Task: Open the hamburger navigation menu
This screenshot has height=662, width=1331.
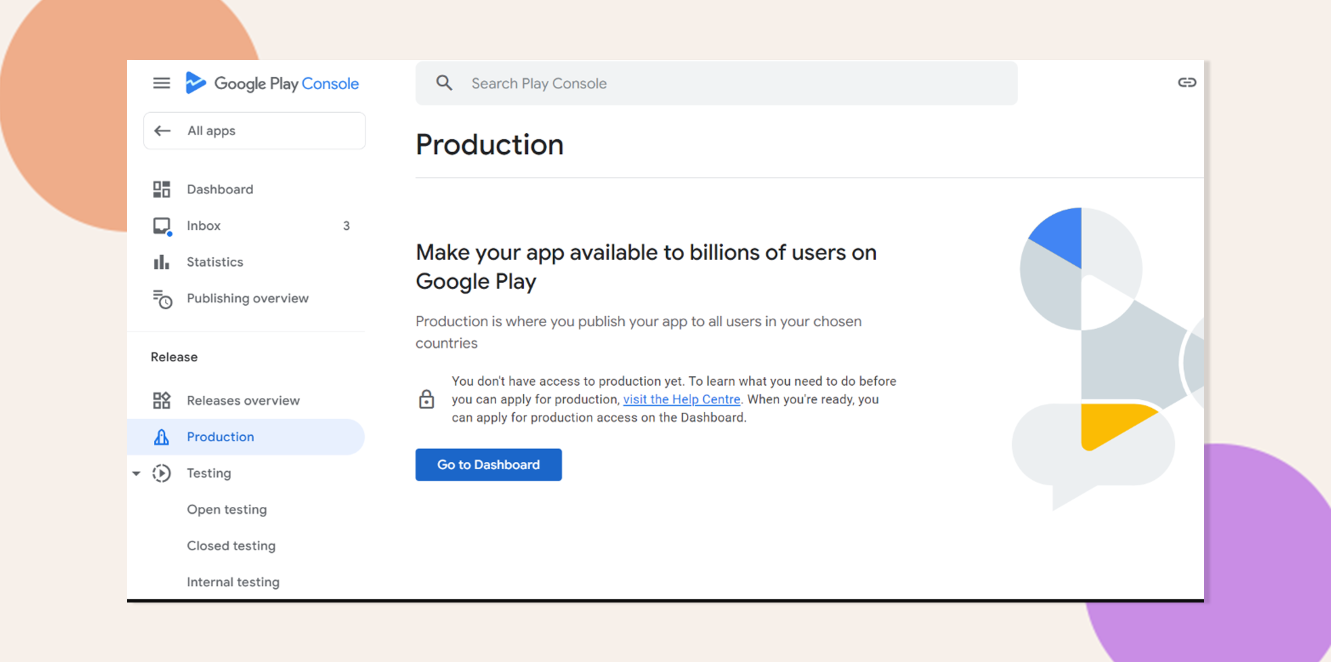Action: coord(161,83)
